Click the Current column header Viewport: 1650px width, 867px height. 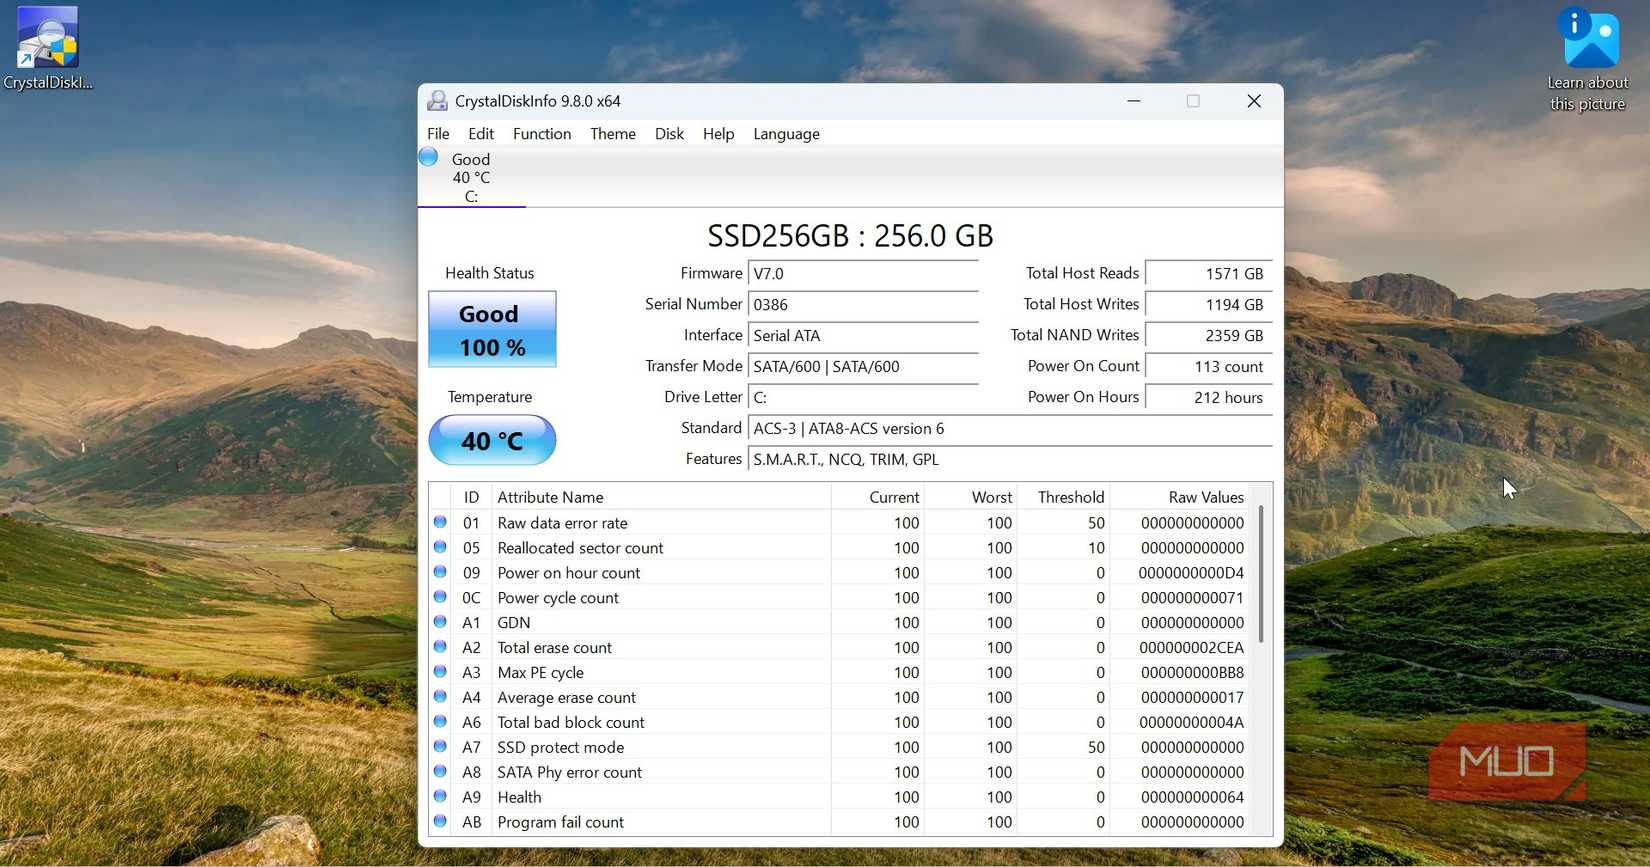pos(878,497)
